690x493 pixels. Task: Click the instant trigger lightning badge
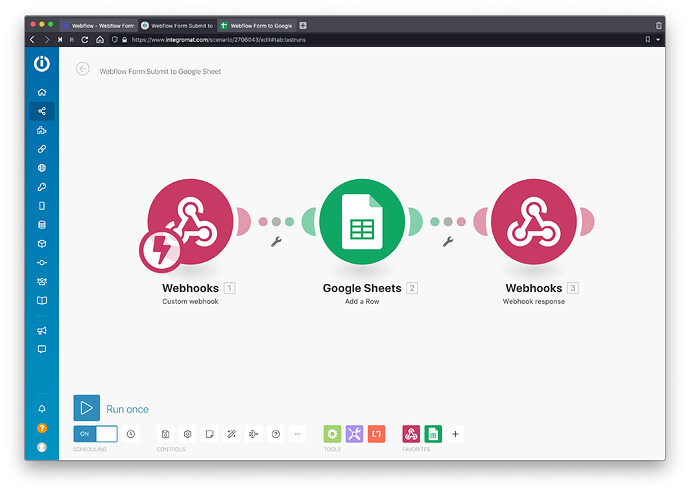pyautogui.click(x=161, y=251)
